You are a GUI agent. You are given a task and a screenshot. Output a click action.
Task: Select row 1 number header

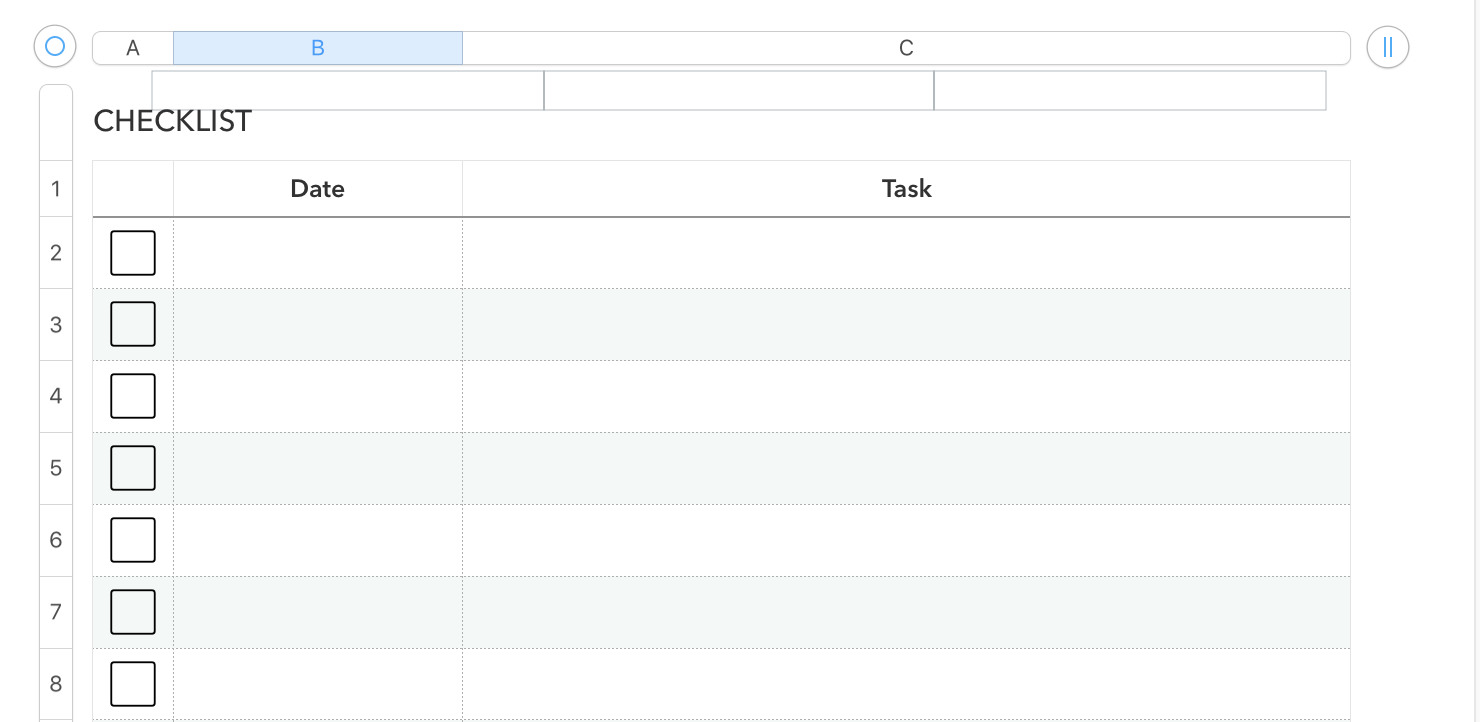click(x=56, y=189)
